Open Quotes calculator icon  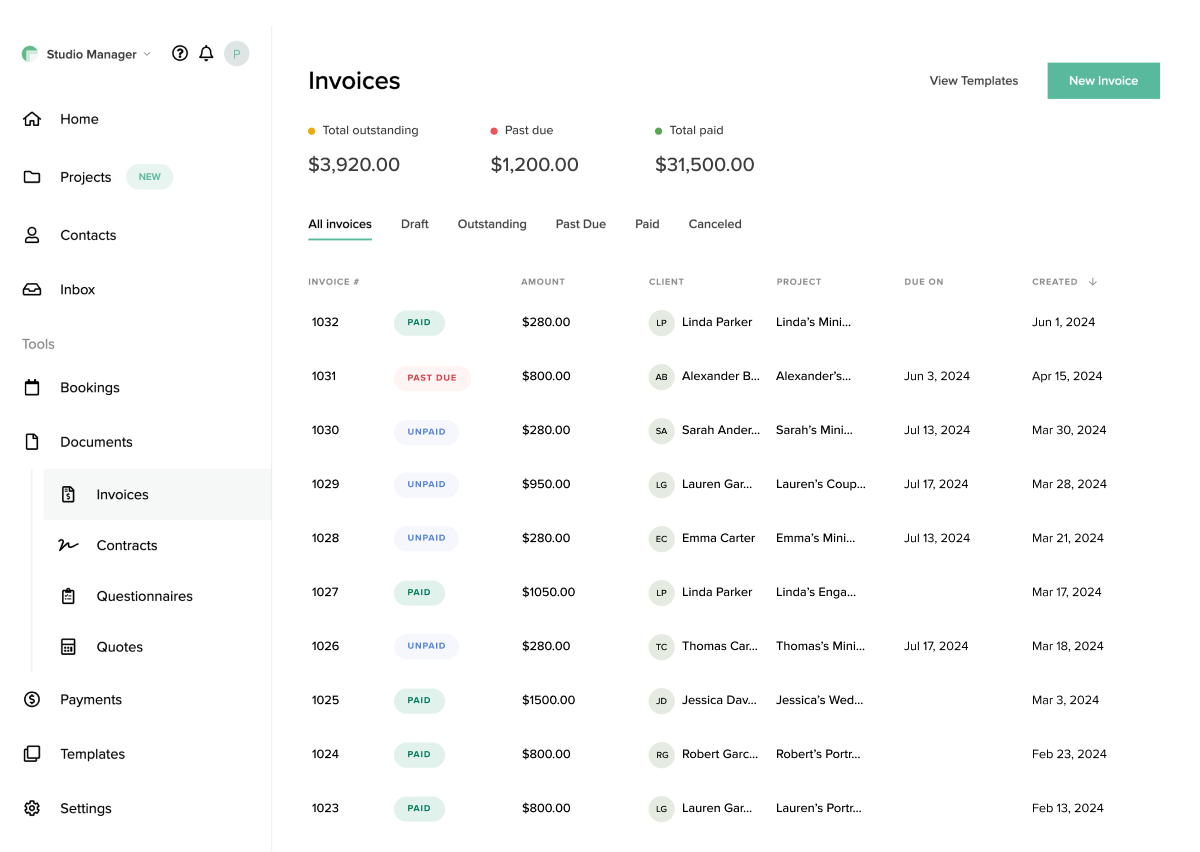coord(68,647)
